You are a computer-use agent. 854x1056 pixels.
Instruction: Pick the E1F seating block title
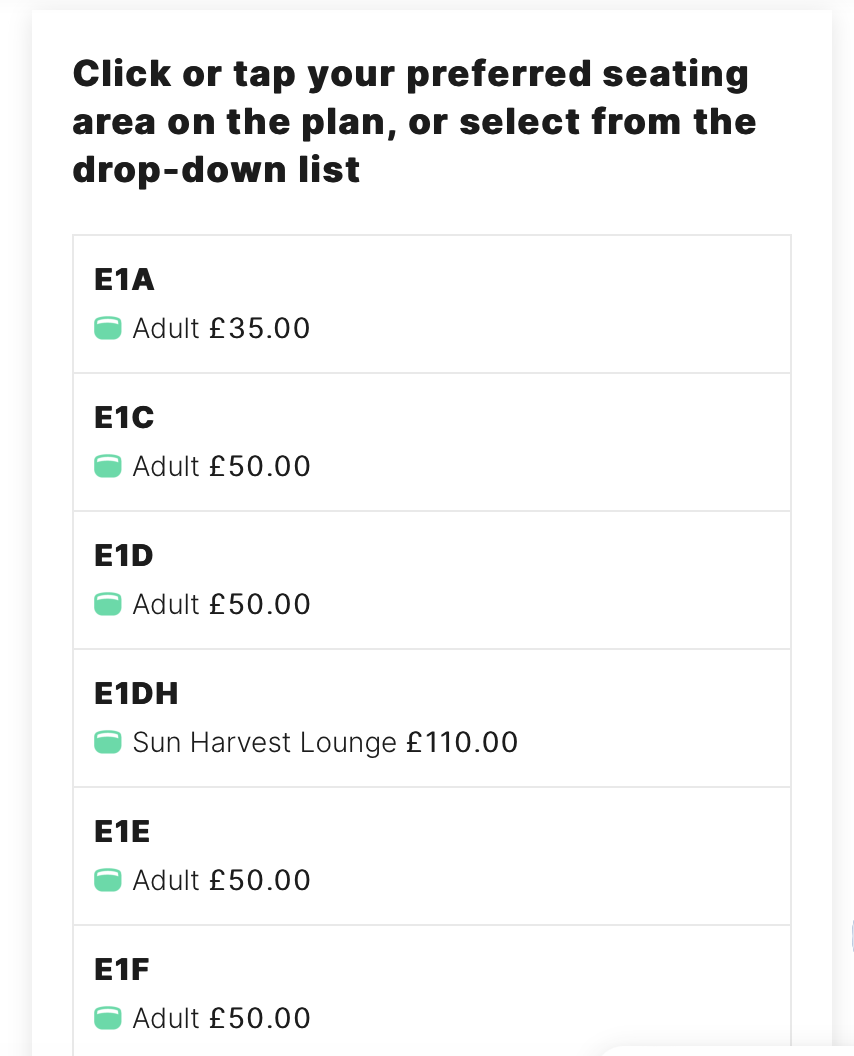pyautogui.click(x=121, y=970)
